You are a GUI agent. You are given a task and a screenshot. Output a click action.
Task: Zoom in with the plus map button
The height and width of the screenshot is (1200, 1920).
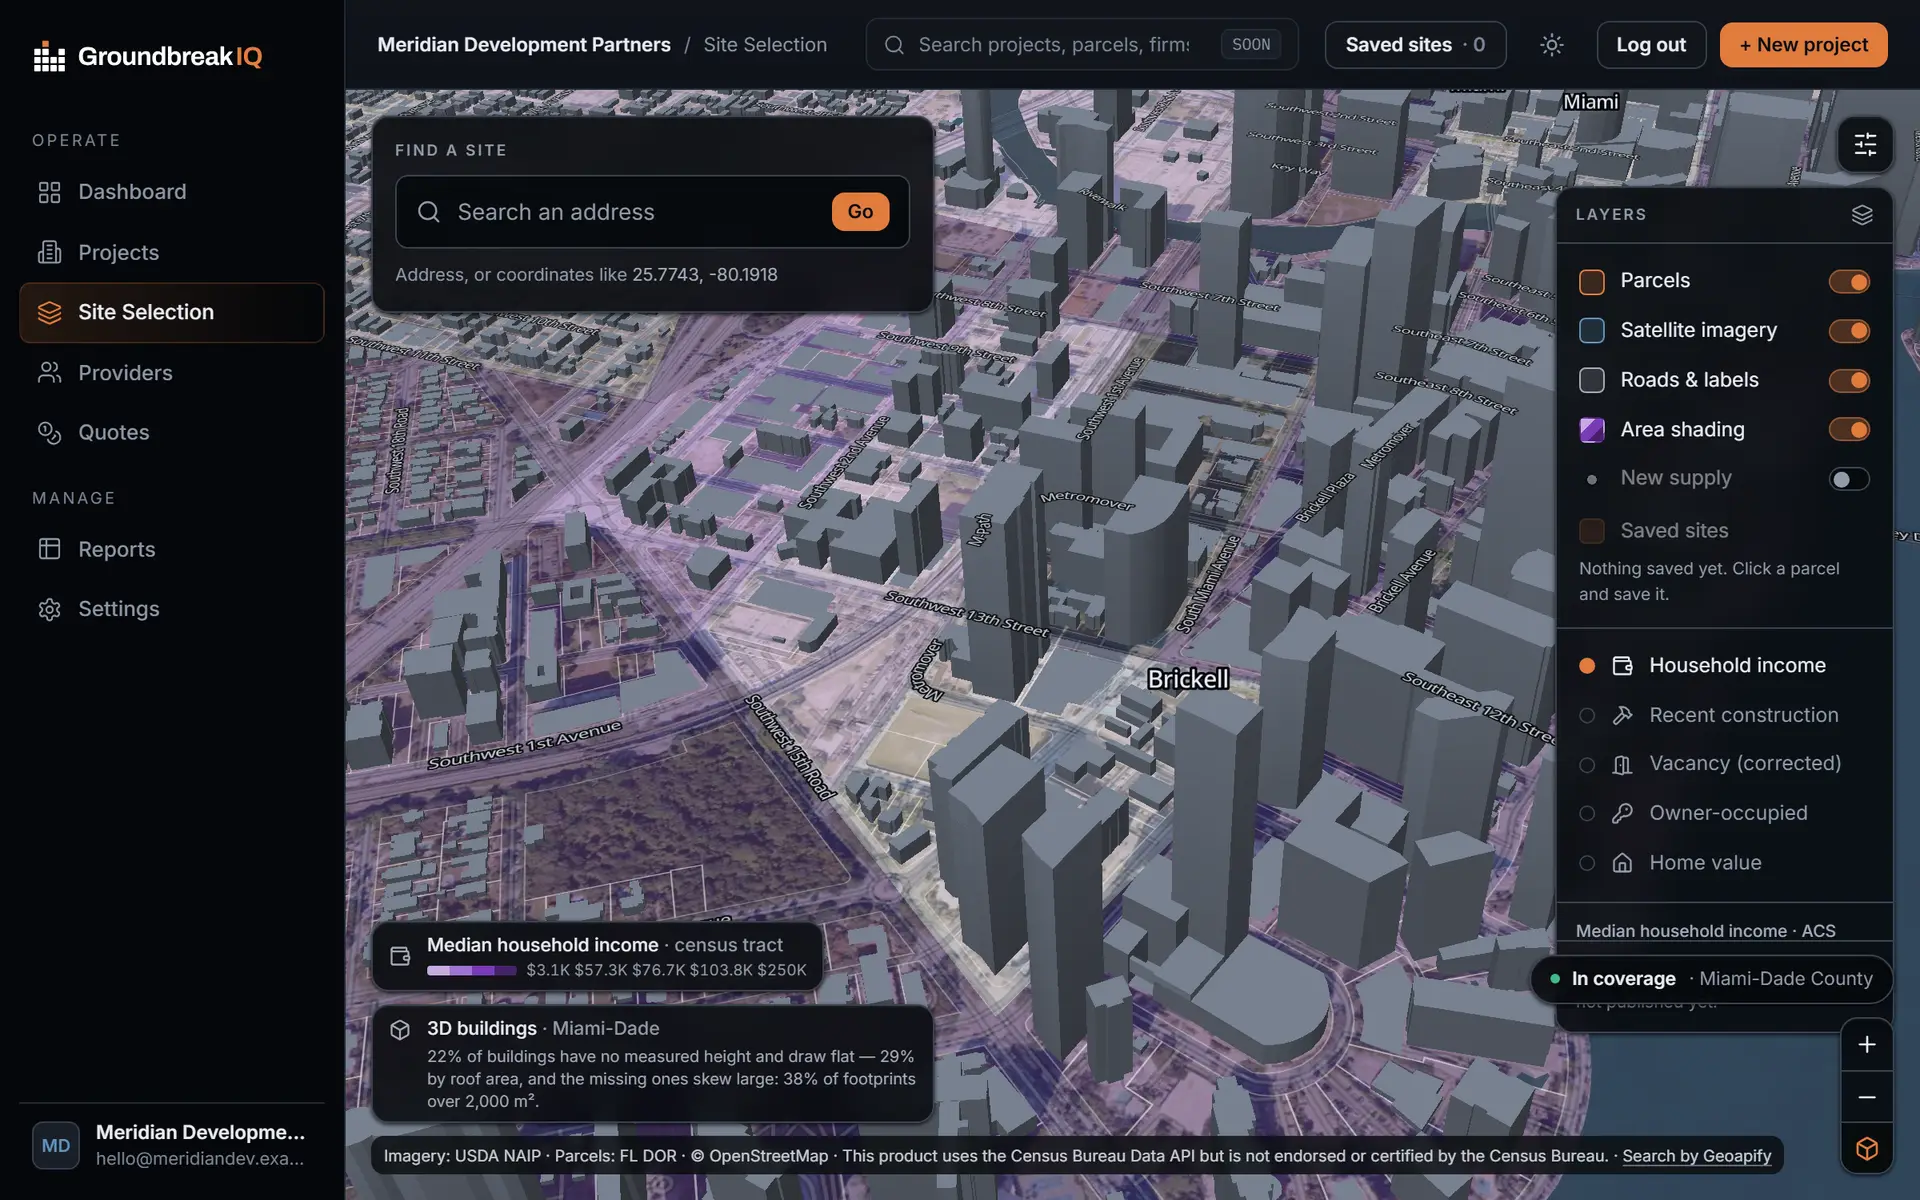pos(1866,1045)
